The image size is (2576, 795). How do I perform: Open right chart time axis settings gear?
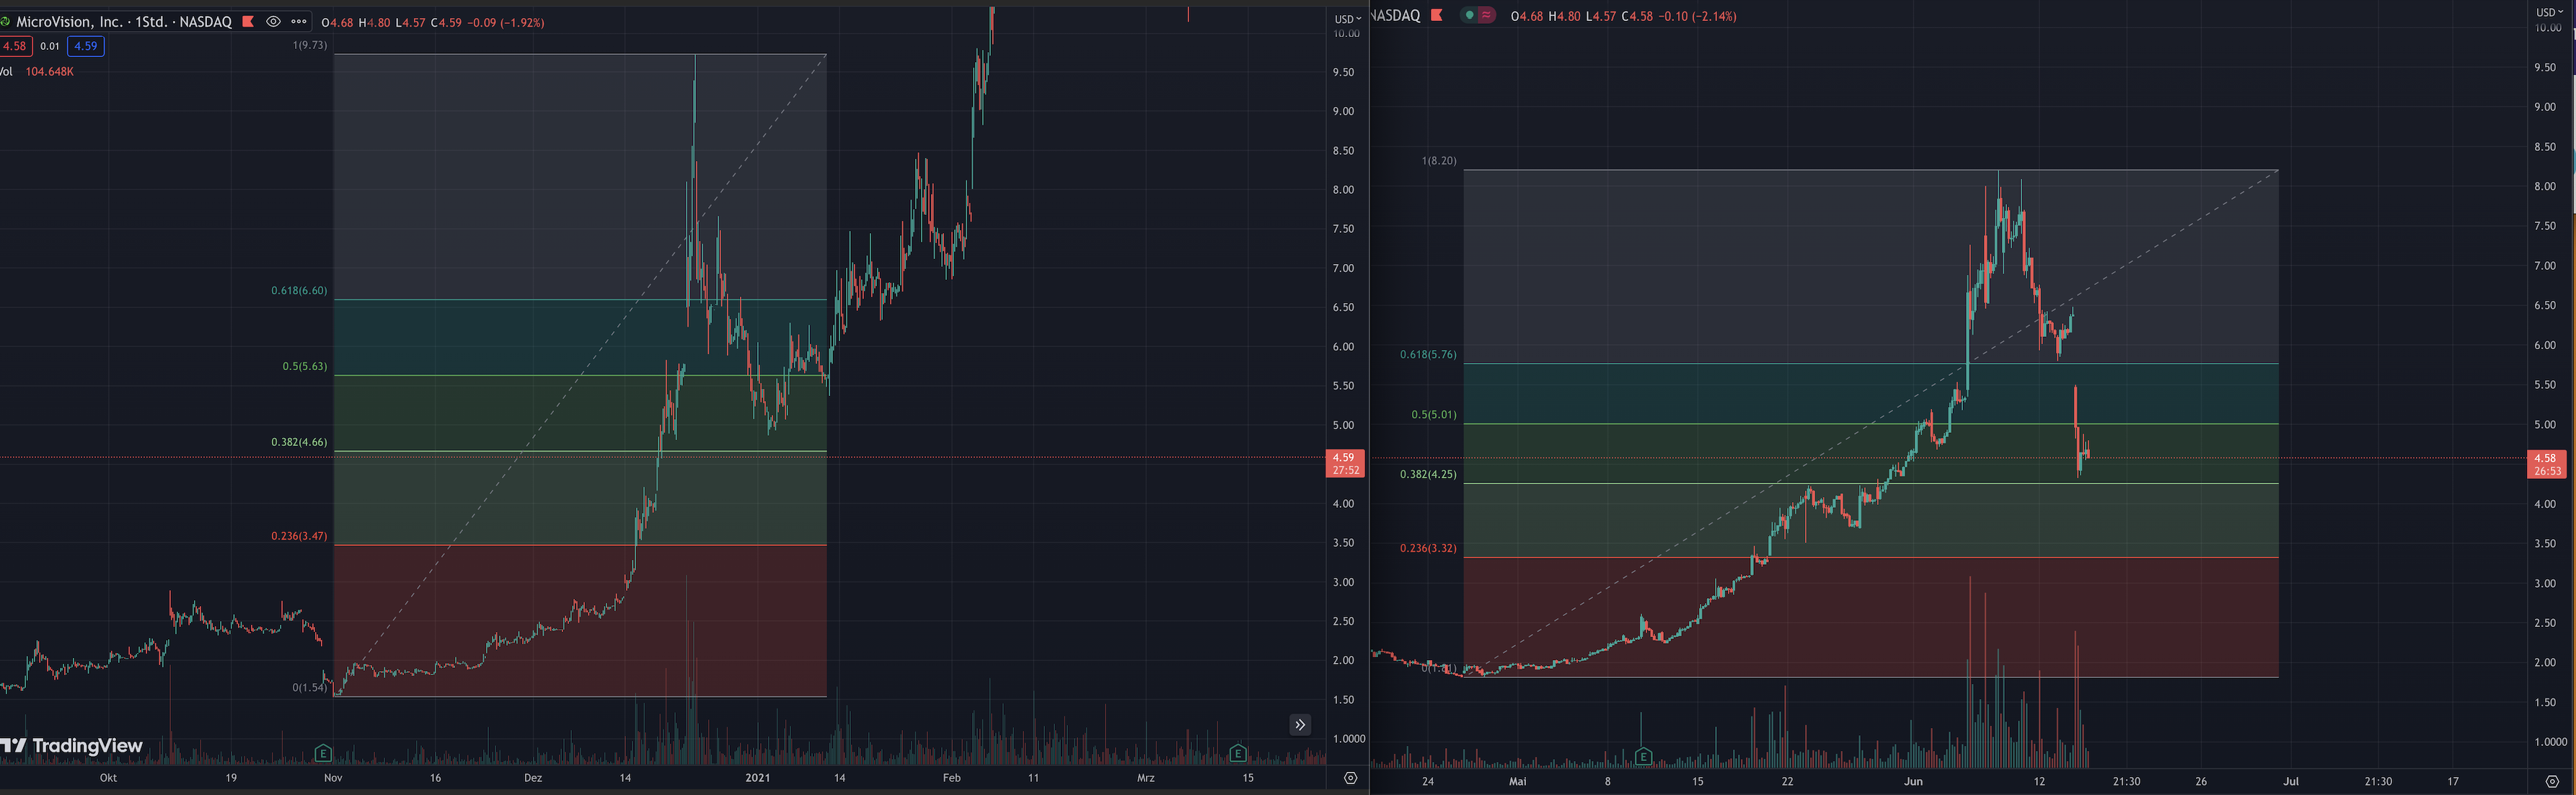tap(2552, 781)
